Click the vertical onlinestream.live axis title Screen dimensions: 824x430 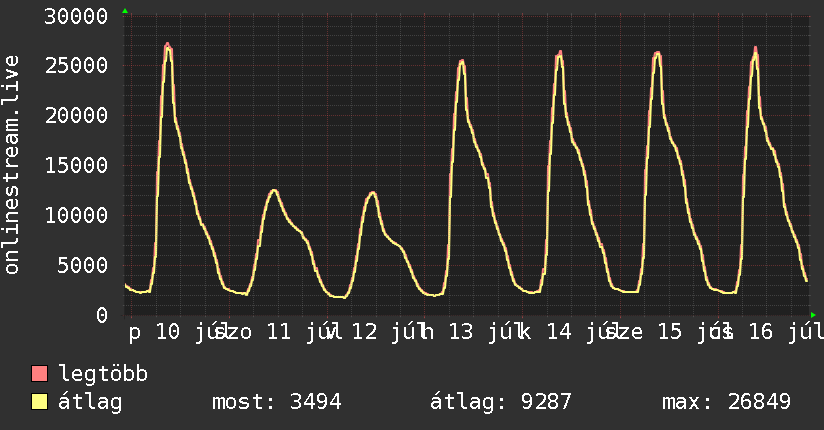pos(11,165)
